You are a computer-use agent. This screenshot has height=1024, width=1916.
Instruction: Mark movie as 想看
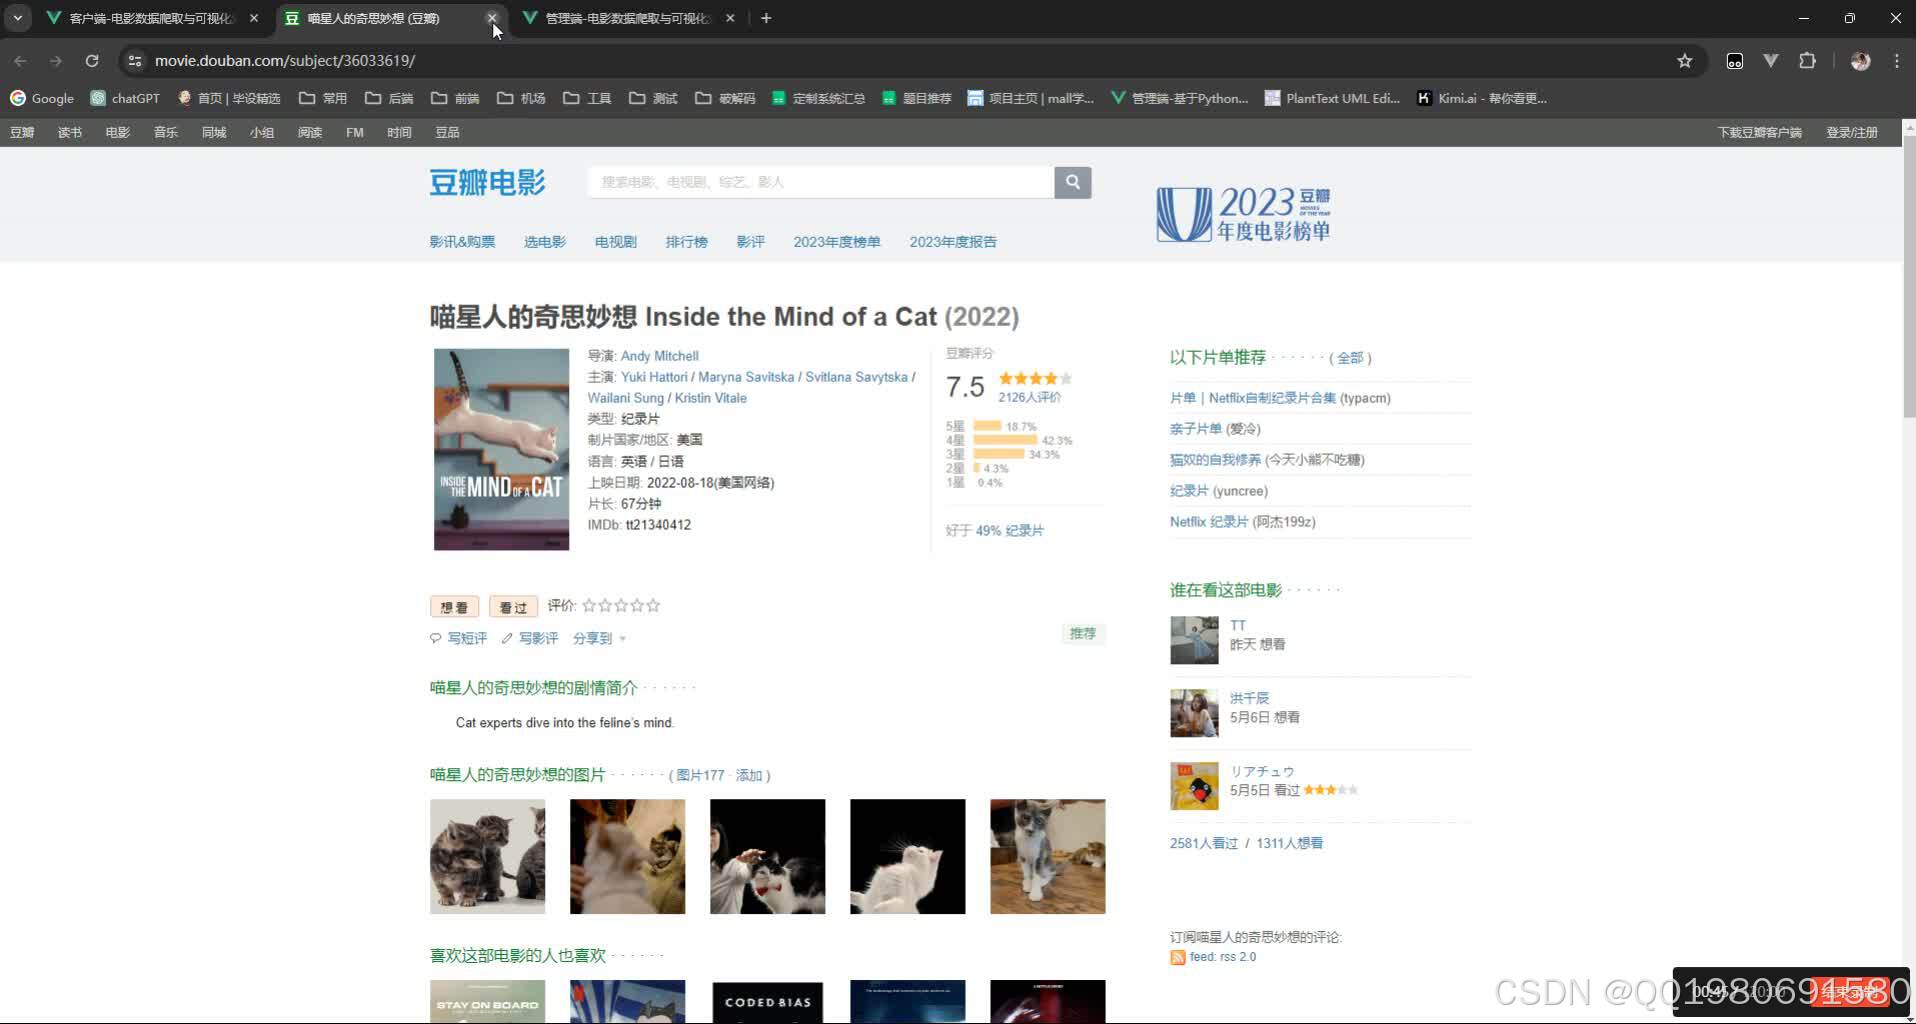tap(454, 607)
